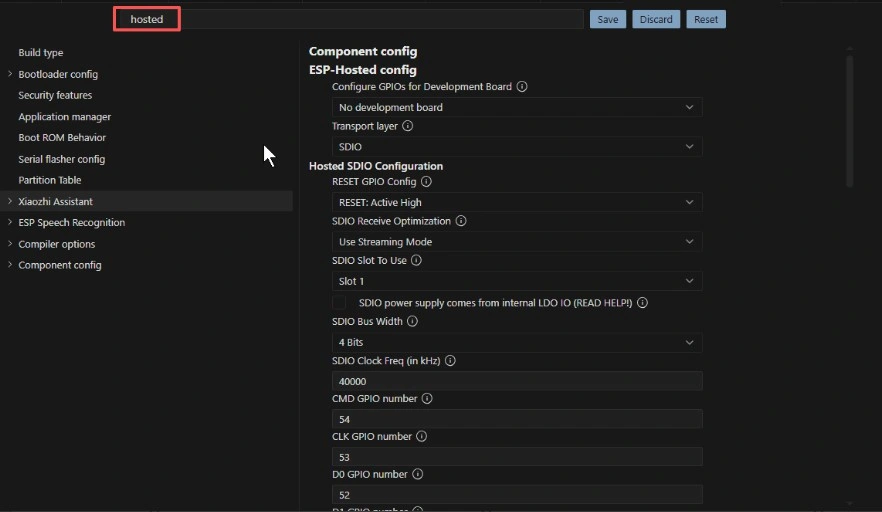Enable SDIO power supply from internal LDO checkbox

point(340,302)
